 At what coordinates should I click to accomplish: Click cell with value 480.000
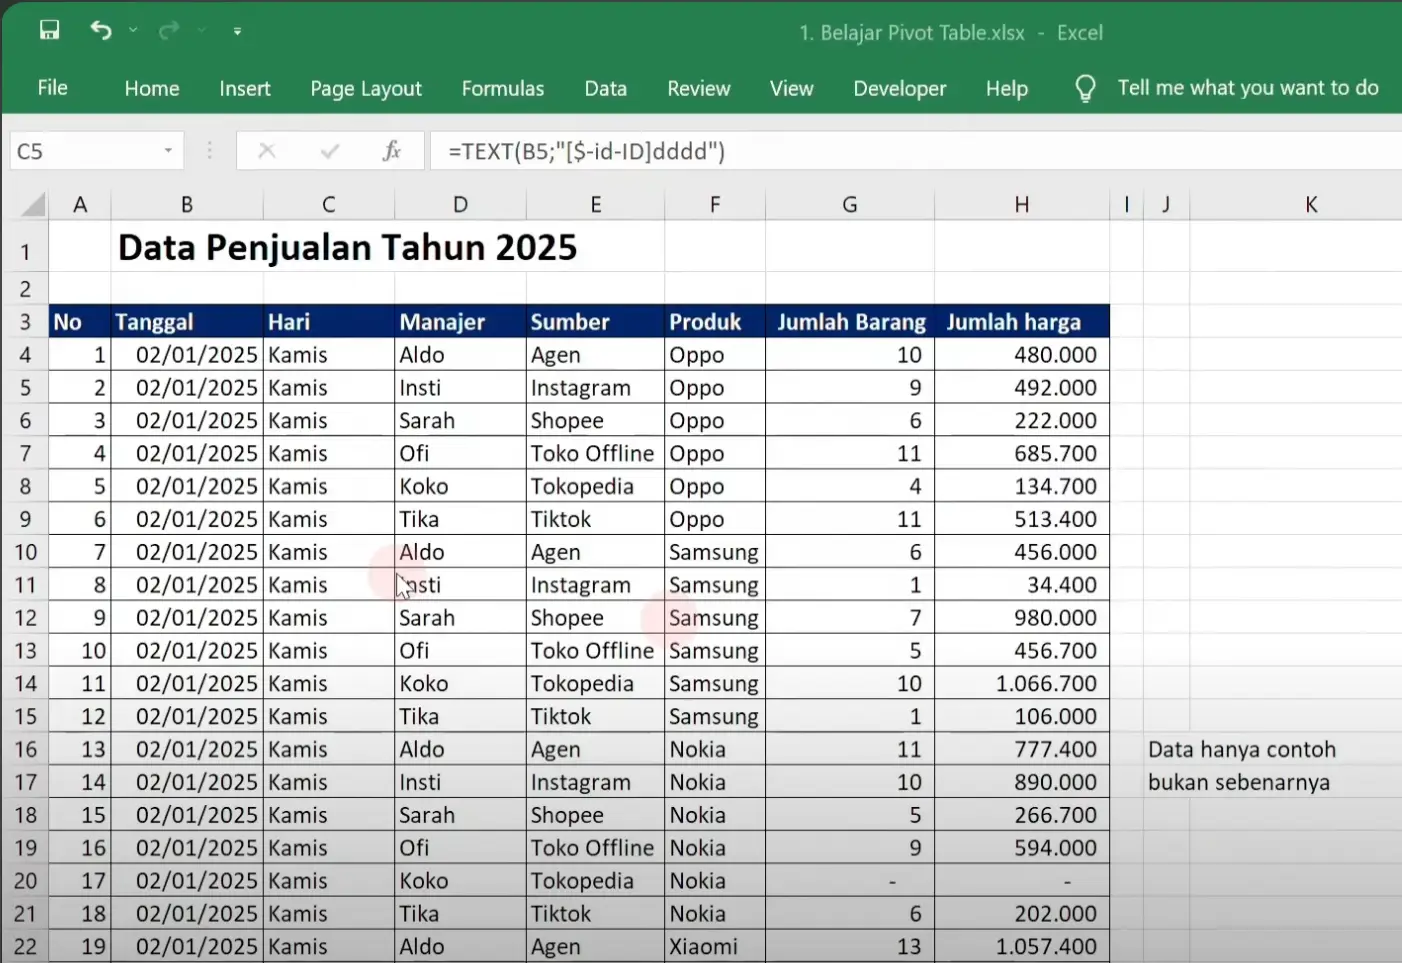1022,355
